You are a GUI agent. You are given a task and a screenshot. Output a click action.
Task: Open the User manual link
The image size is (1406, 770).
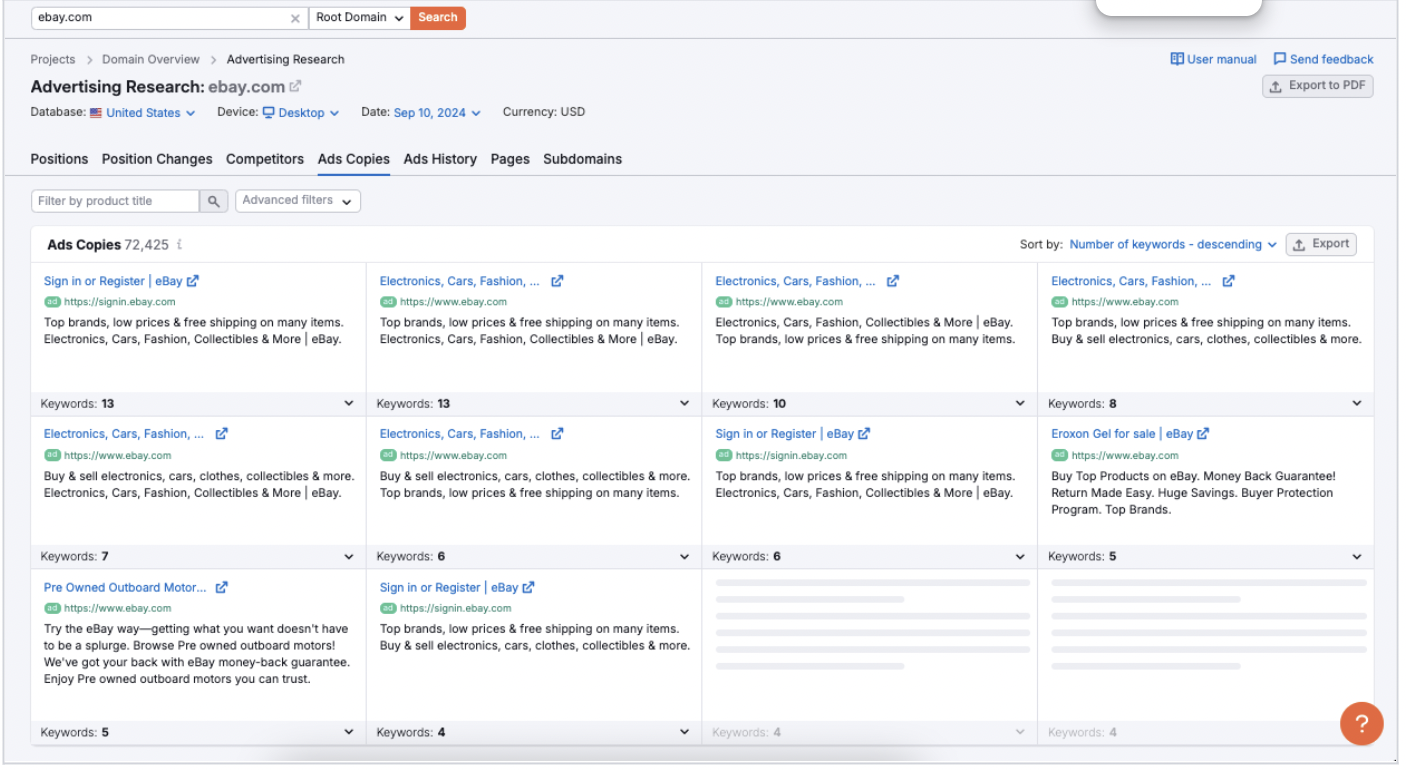[x=1213, y=59]
